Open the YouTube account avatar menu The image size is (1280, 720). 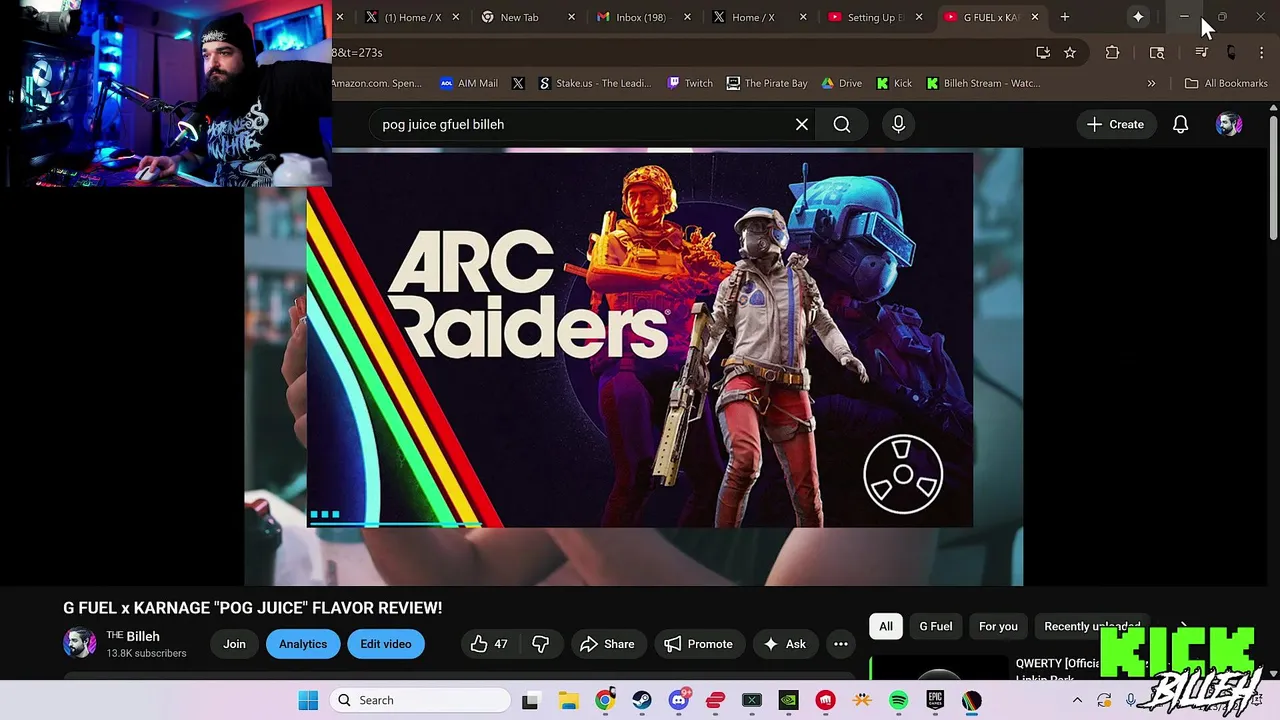1228,124
